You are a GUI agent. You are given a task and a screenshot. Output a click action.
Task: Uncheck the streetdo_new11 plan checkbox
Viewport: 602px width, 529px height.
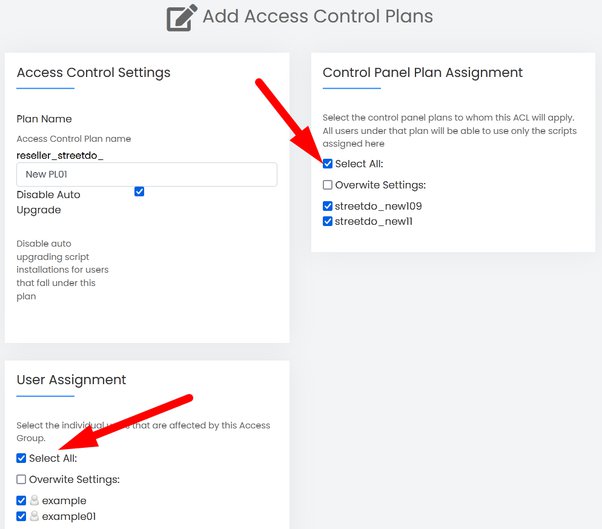pos(327,222)
